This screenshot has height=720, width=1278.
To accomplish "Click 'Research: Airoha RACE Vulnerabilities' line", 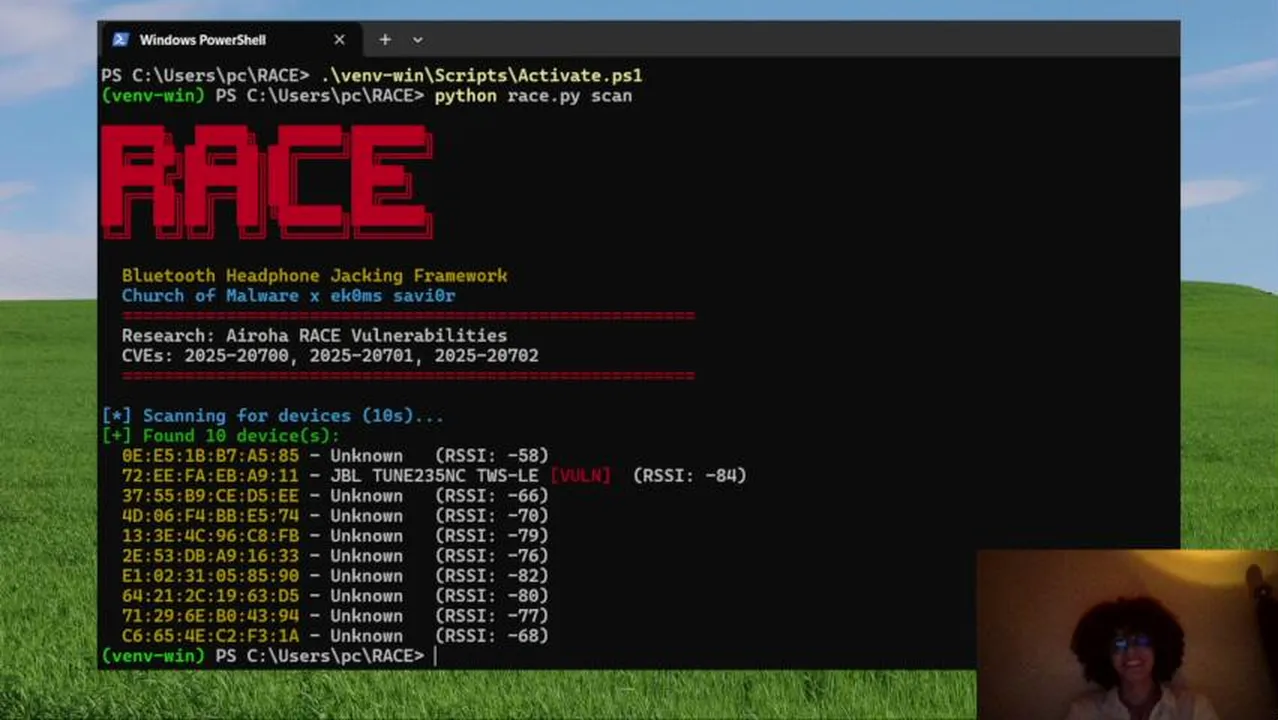I will click(x=314, y=335).
